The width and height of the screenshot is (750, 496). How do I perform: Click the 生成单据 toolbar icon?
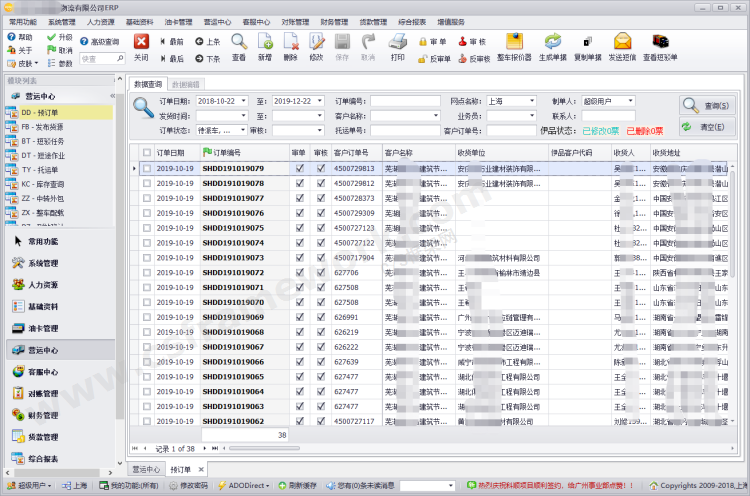pyautogui.click(x=552, y=42)
